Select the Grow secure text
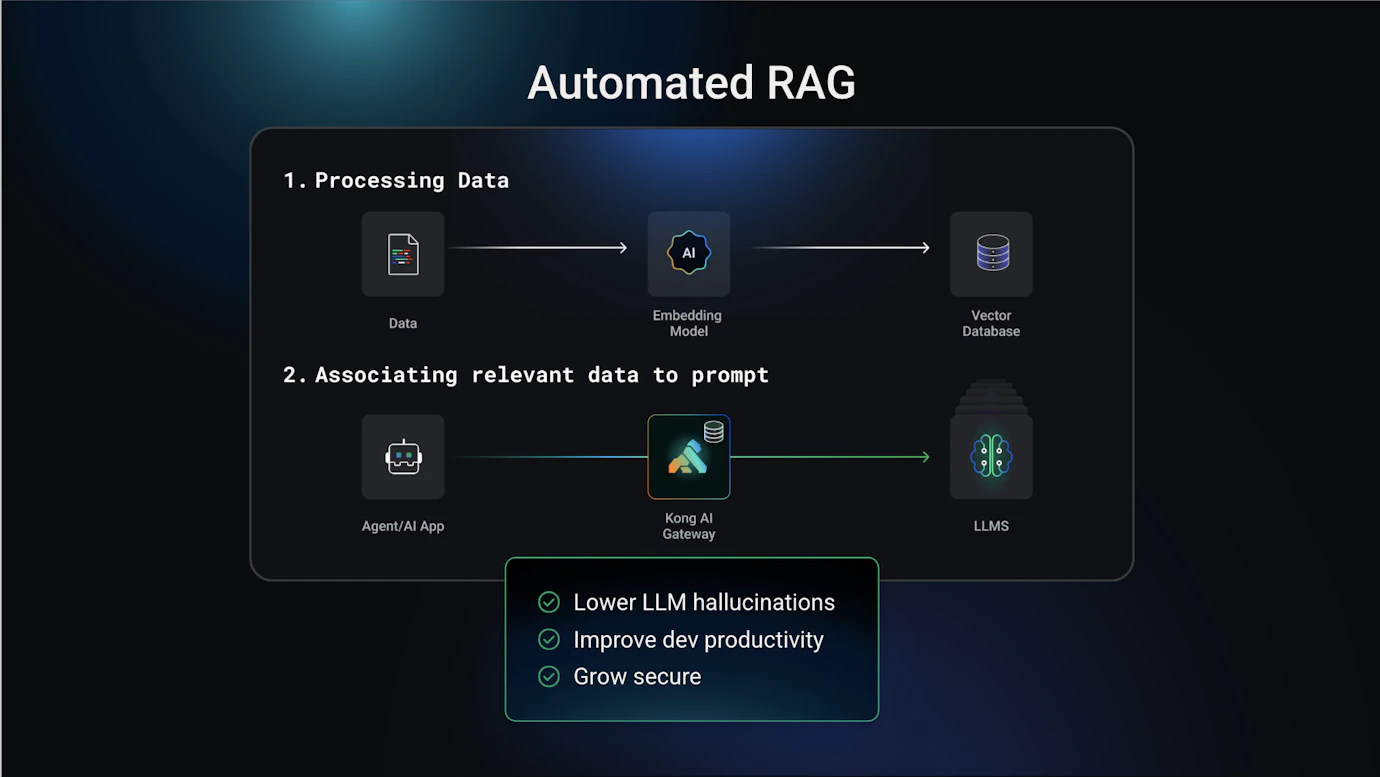 tap(637, 677)
